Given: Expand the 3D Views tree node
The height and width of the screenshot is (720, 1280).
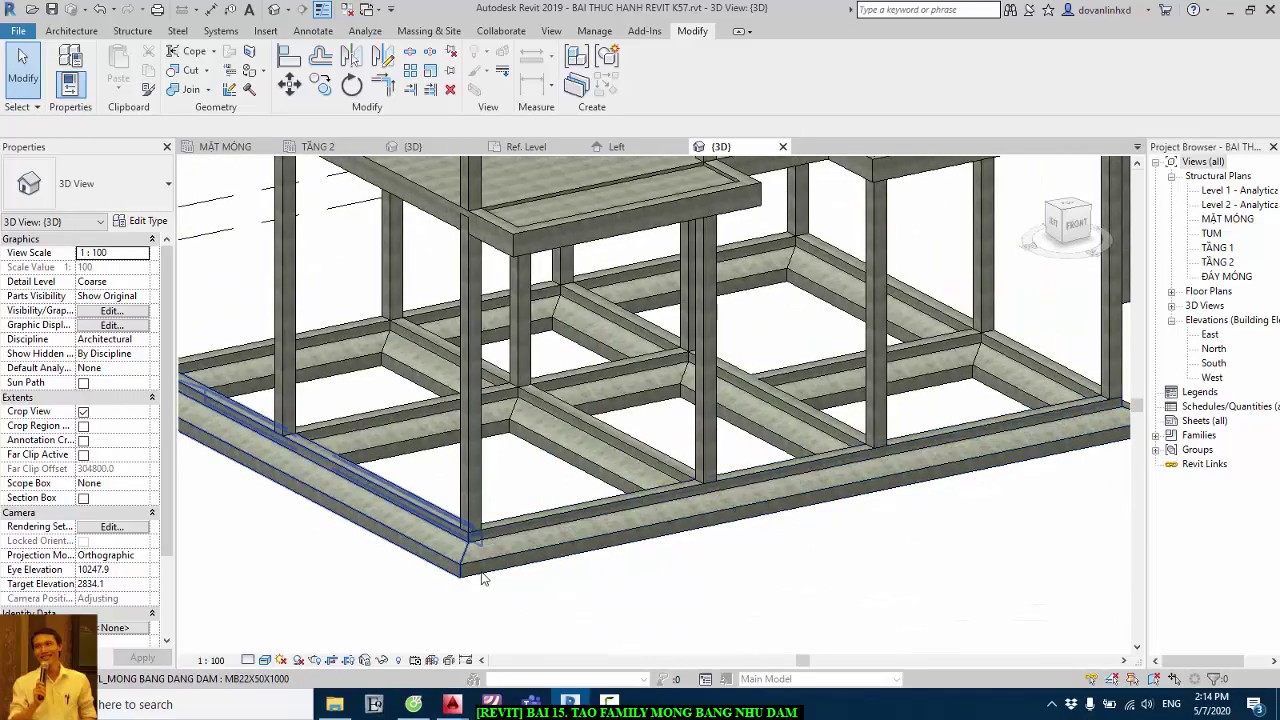Looking at the screenshot, I should coord(1171,306).
